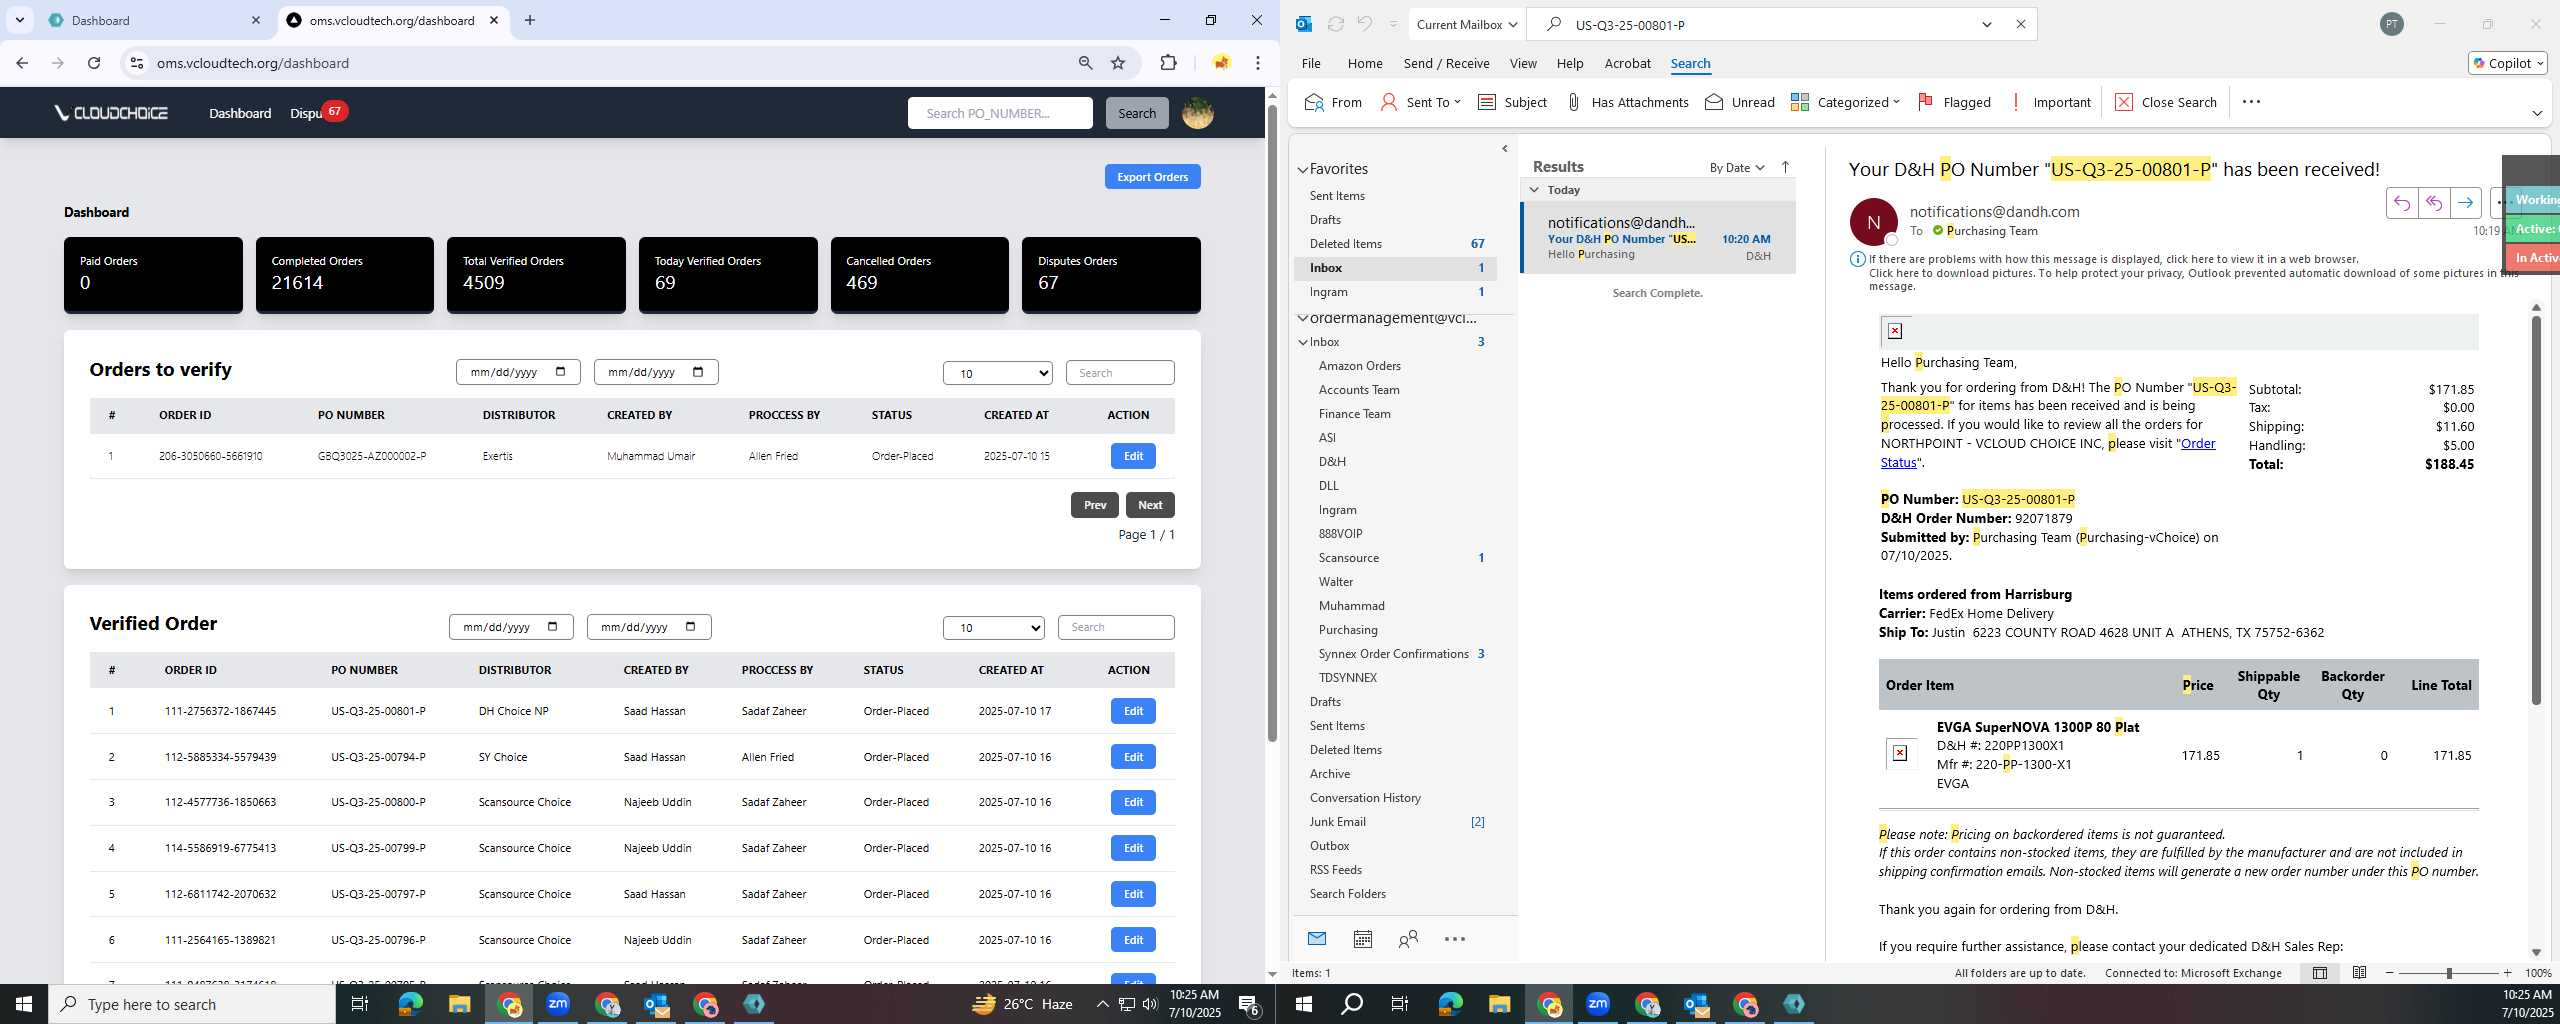Open the Categorized dropdown
The height and width of the screenshot is (1024, 2560).
point(1845,102)
